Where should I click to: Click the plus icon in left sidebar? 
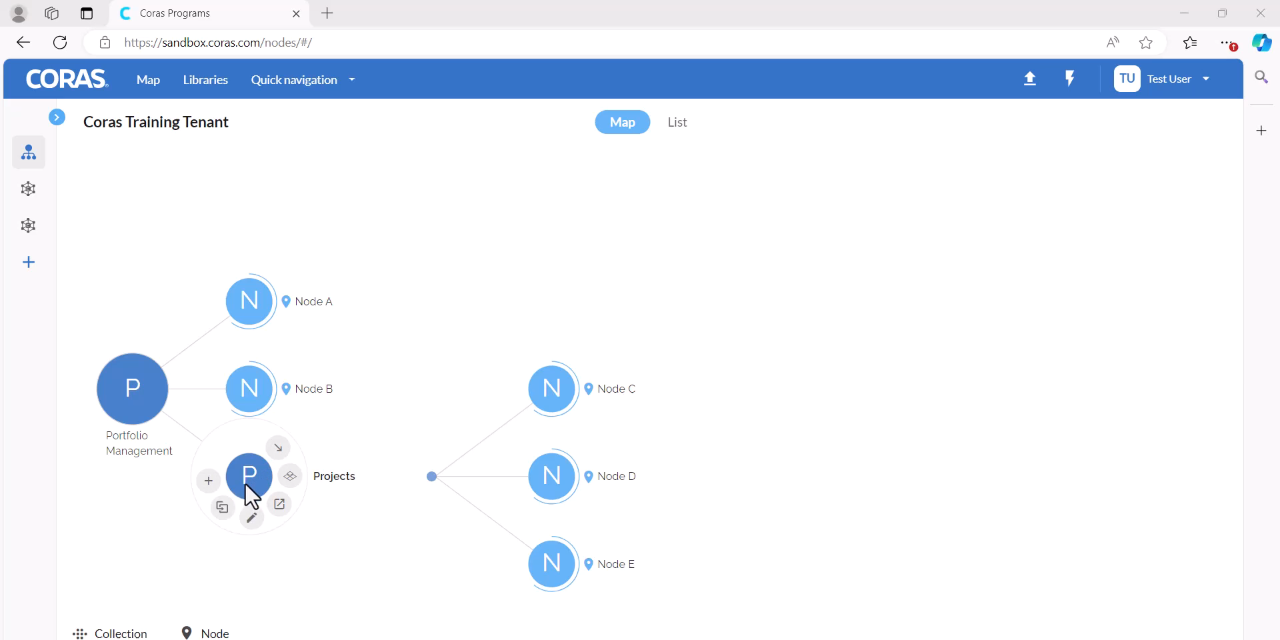29,262
